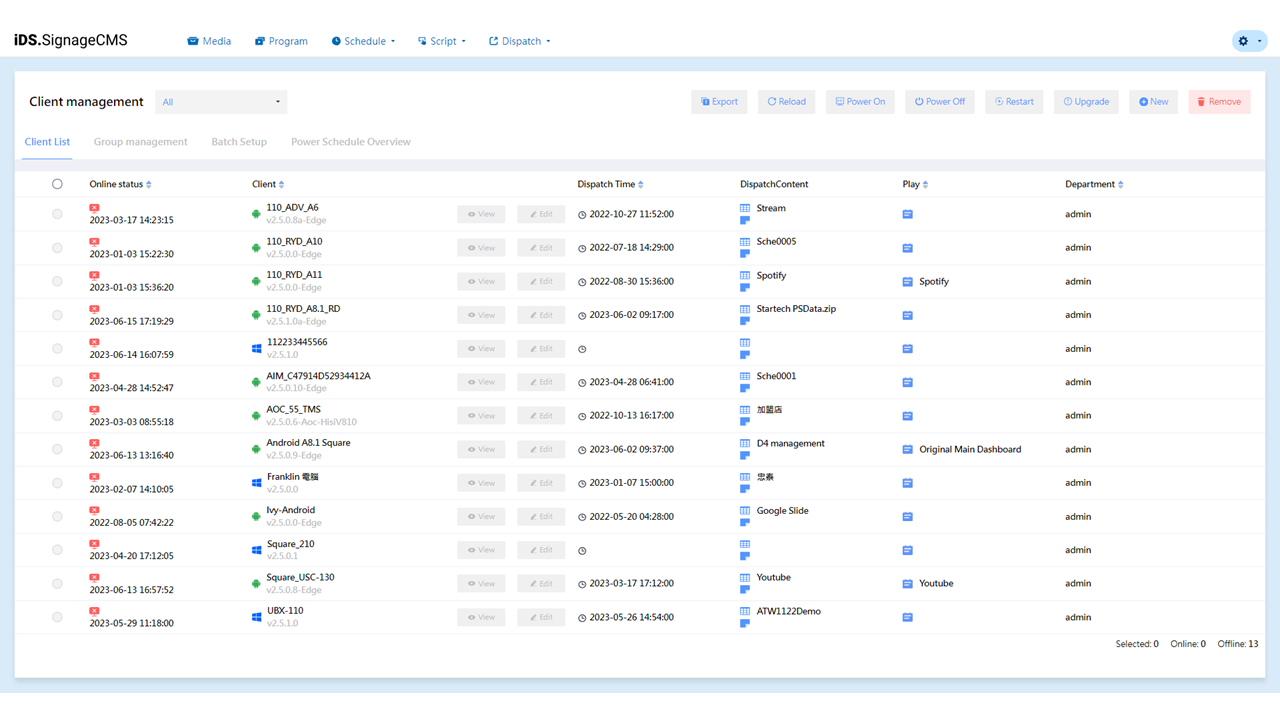Viewport: 1280px width, 720px height.
Task: Open the Power Schedule Overview tab
Action: pyautogui.click(x=350, y=142)
